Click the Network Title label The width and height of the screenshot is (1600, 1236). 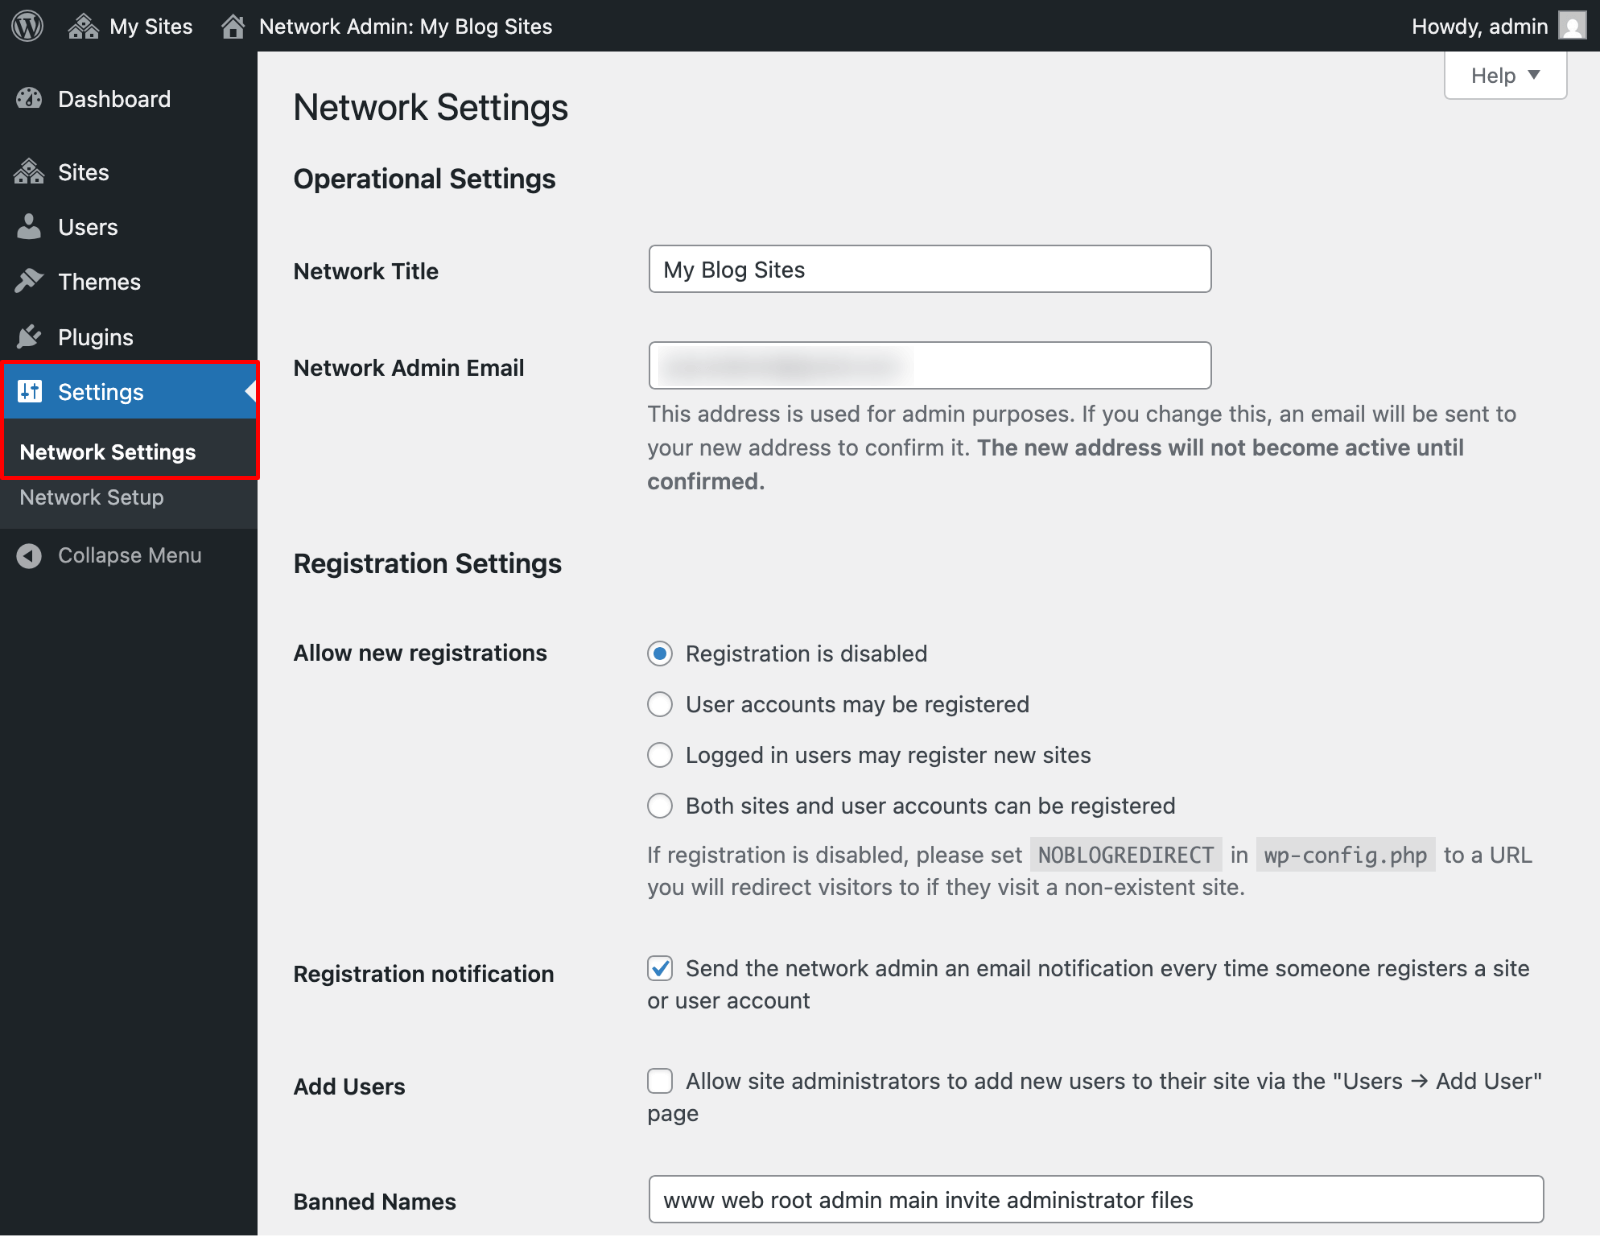click(366, 272)
